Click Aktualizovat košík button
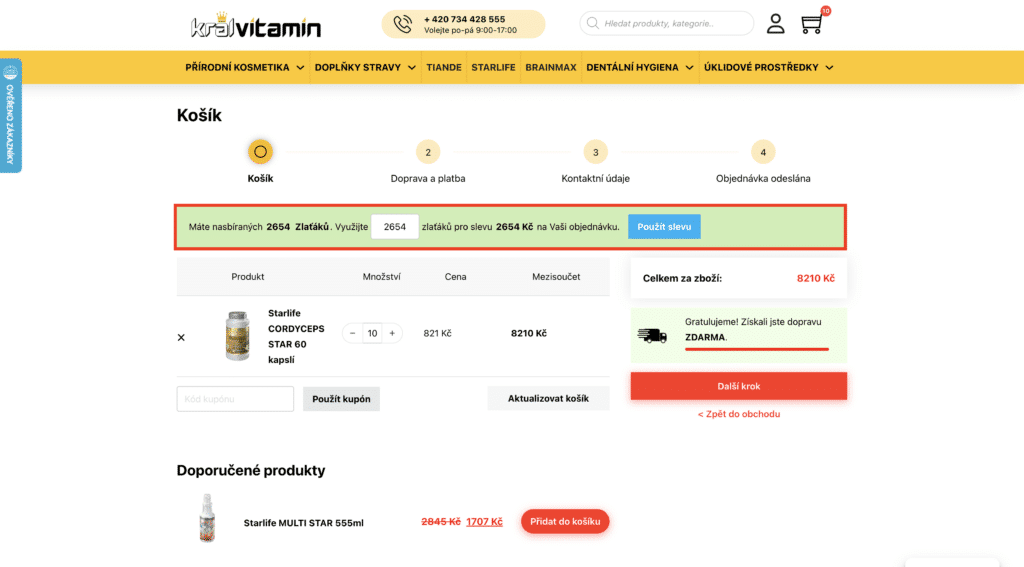The width and height of the screenshot is (1024, 567). (548, 398)
